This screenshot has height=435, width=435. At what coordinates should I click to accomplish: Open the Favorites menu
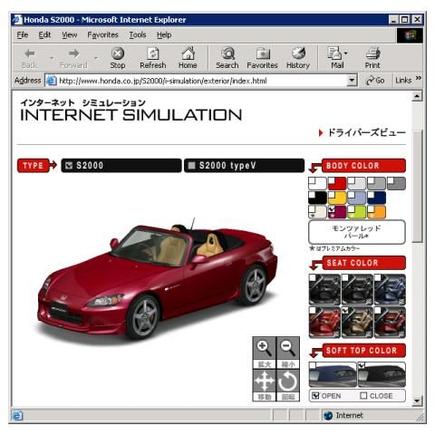103,35
